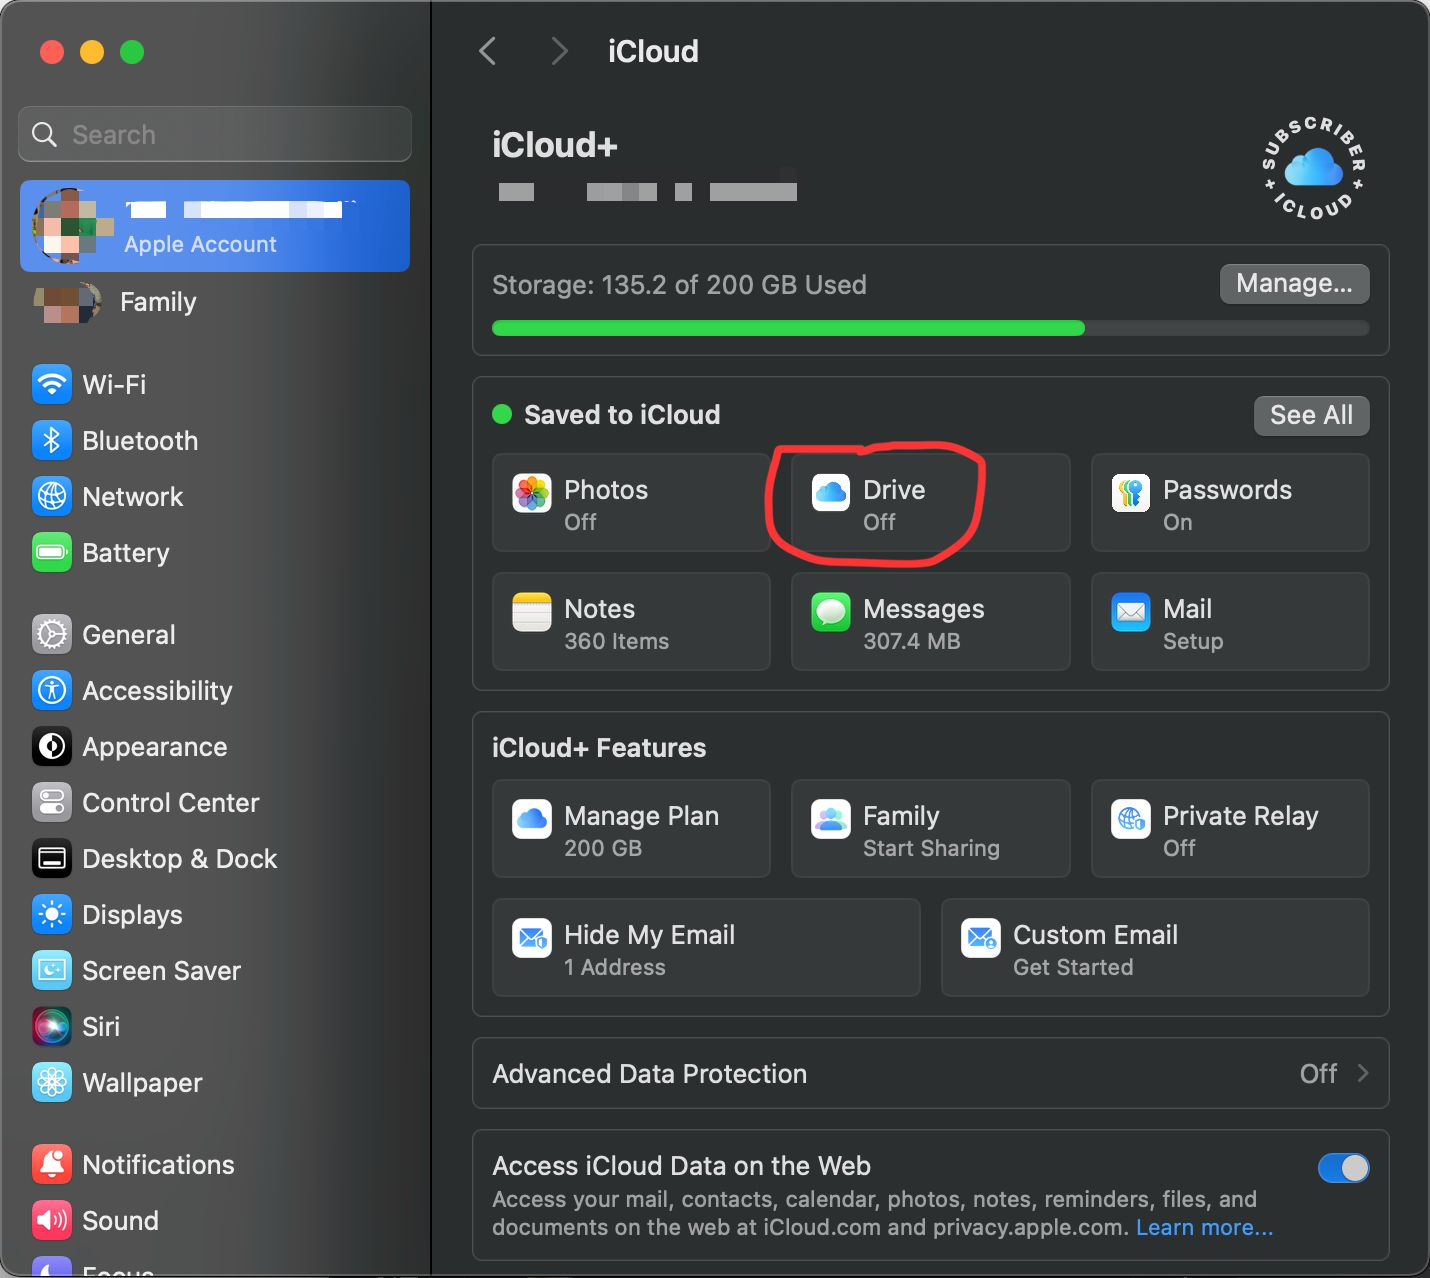
Task: Click the Subscriber iCloud+ badge
Action: pyautogui.click(x=1314, y=168)
